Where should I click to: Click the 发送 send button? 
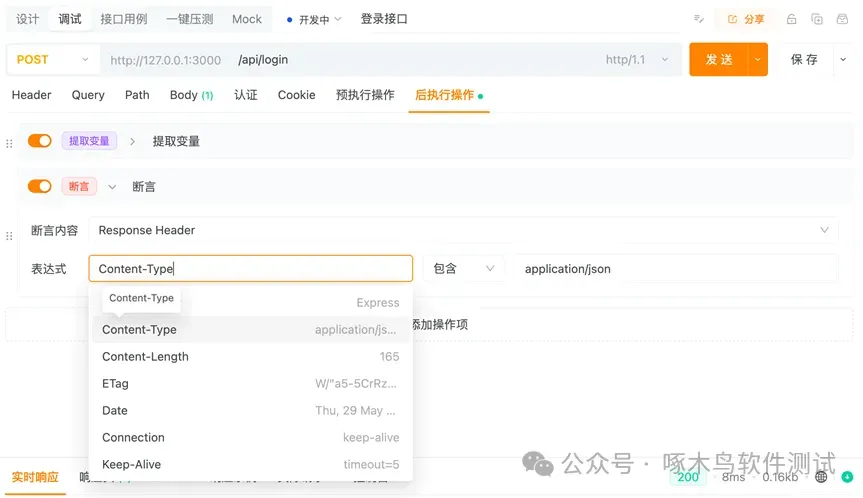[x=719, y=59]
